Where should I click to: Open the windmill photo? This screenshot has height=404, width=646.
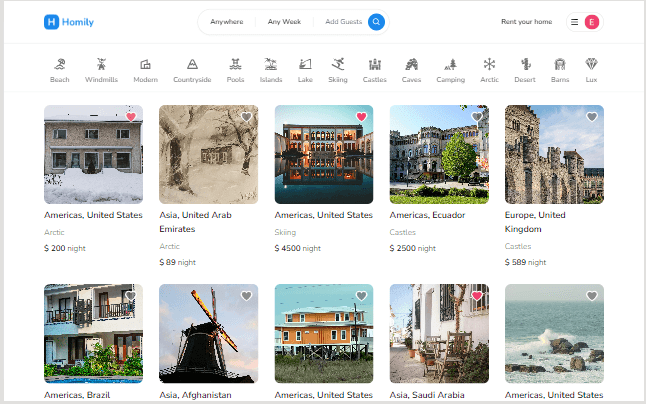208,334
